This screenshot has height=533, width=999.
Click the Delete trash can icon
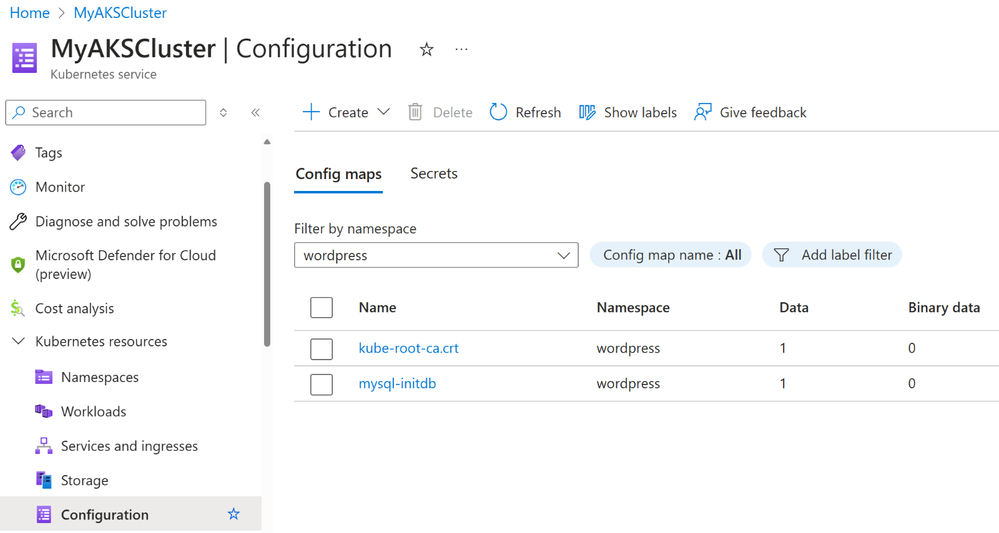(x=415, y=112)
